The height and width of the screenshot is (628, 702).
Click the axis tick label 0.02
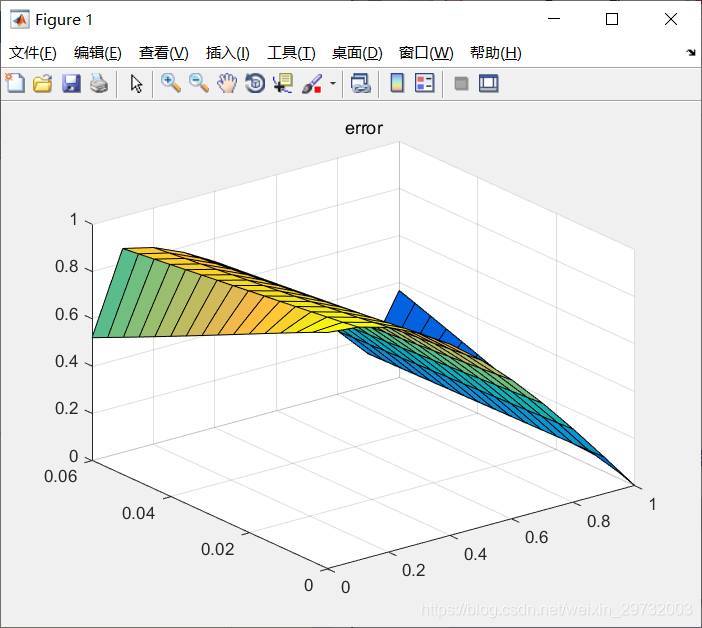click(218, 549)
